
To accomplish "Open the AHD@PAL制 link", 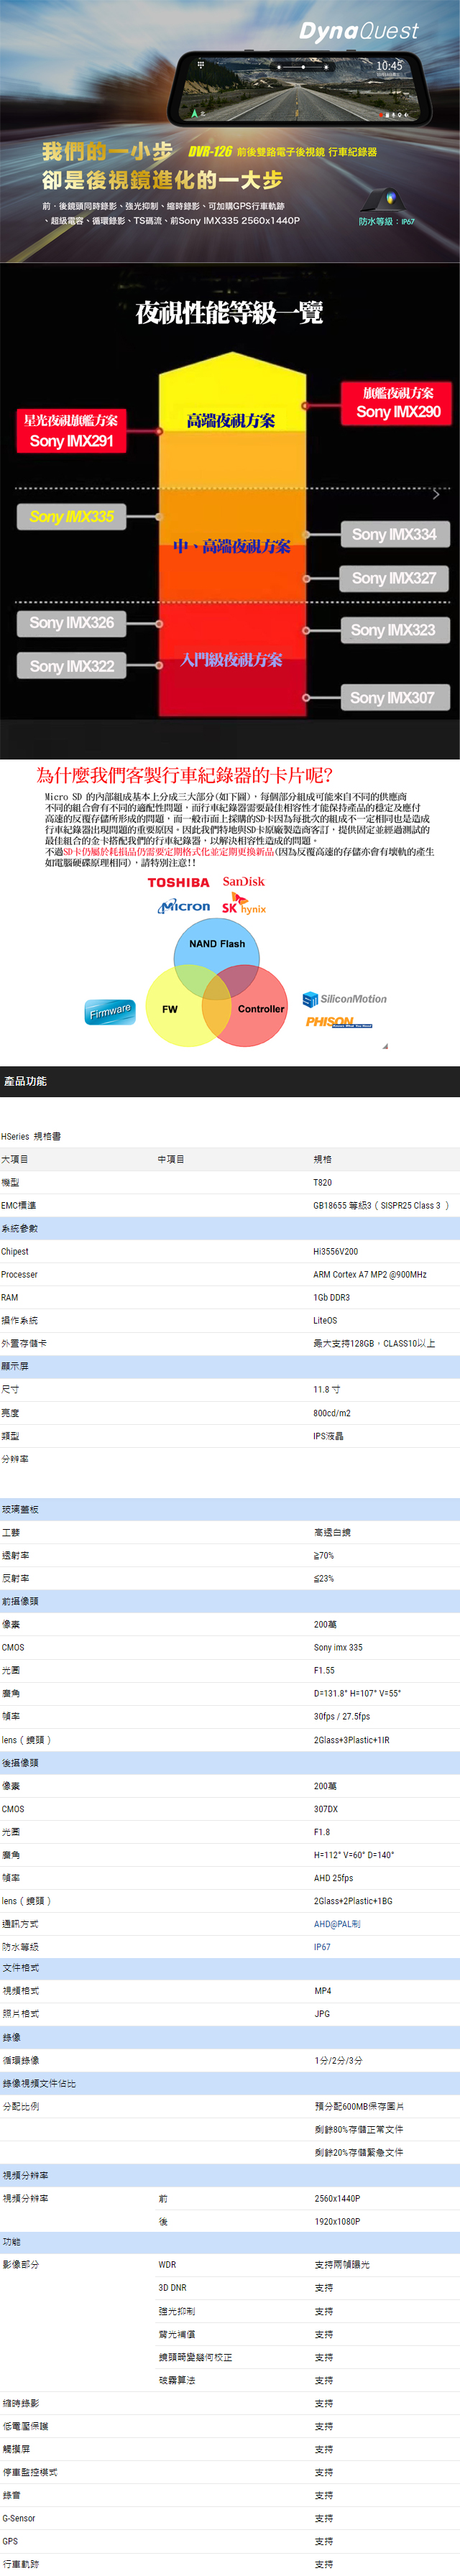I will pos(337,1924).
